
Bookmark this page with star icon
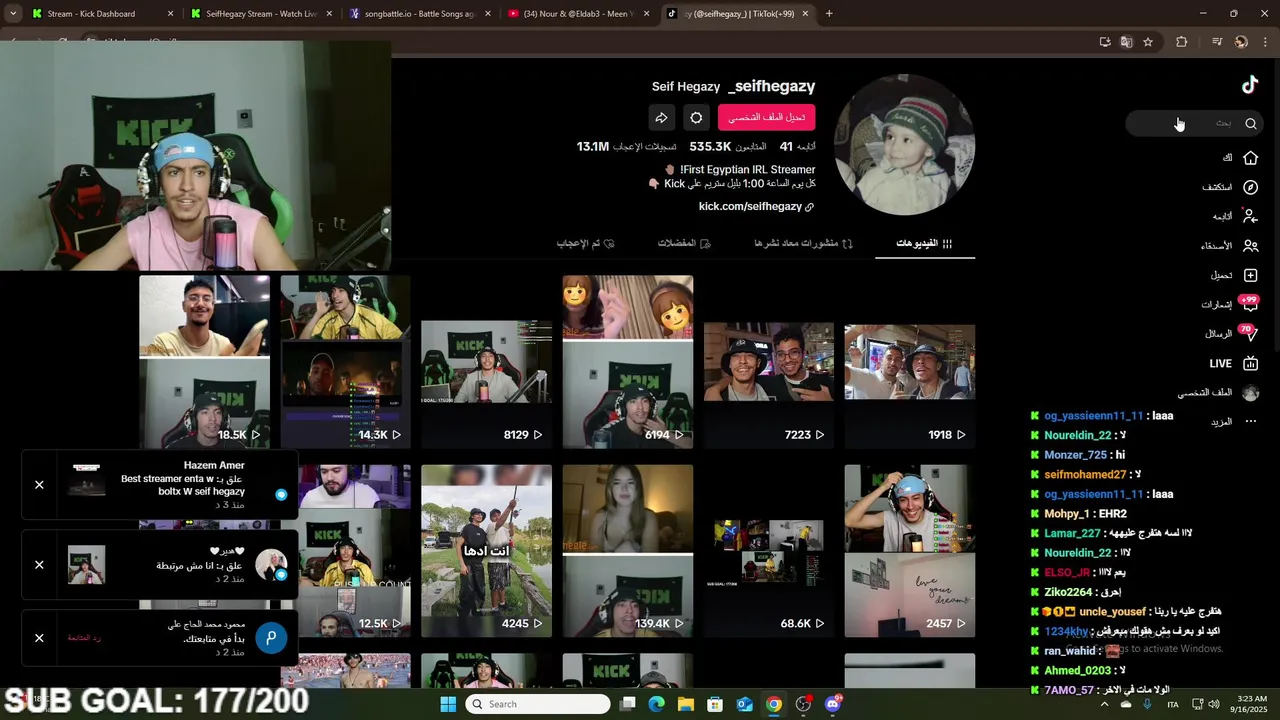click(1148, 42)
